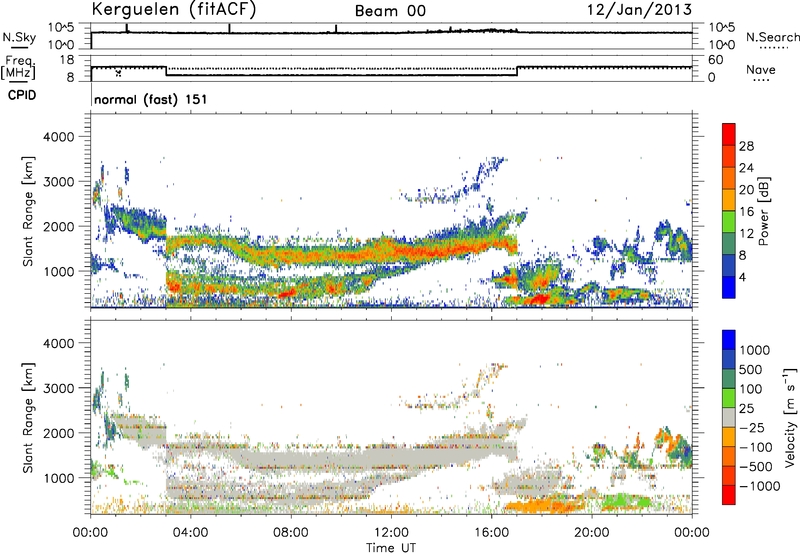Click the noise spike near 05:30 in N.Sky
The image size is (800, 554).
click(230, 28)
